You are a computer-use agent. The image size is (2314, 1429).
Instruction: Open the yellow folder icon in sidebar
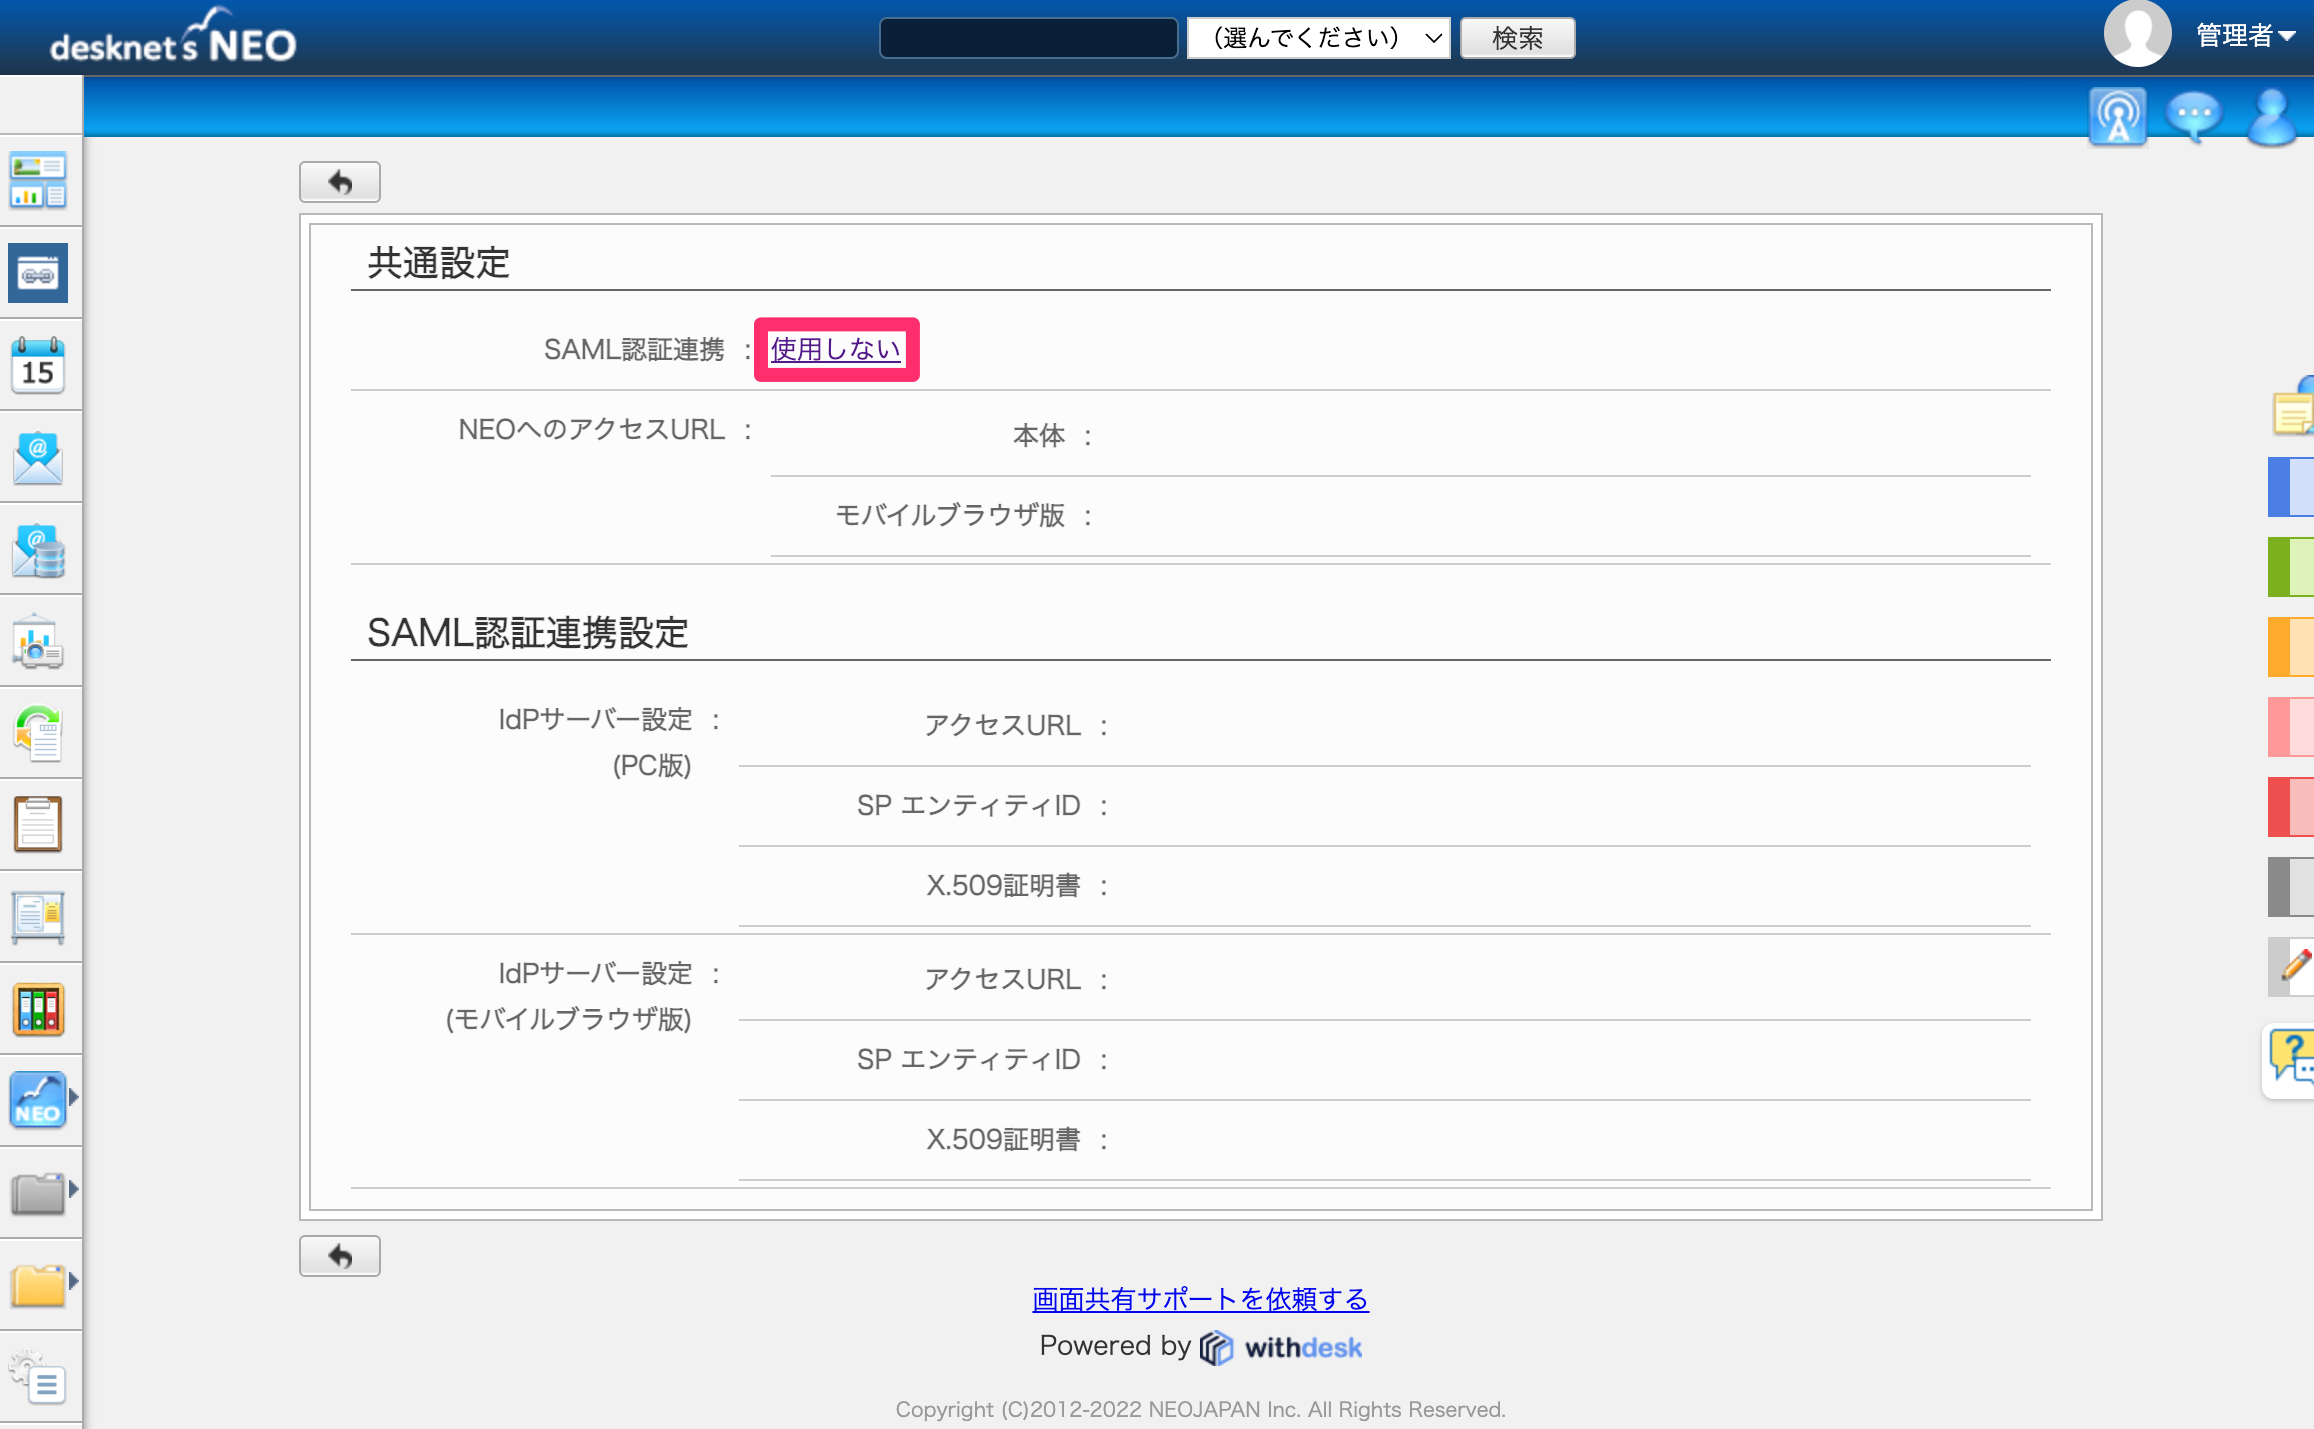[x=38, y=1284]
